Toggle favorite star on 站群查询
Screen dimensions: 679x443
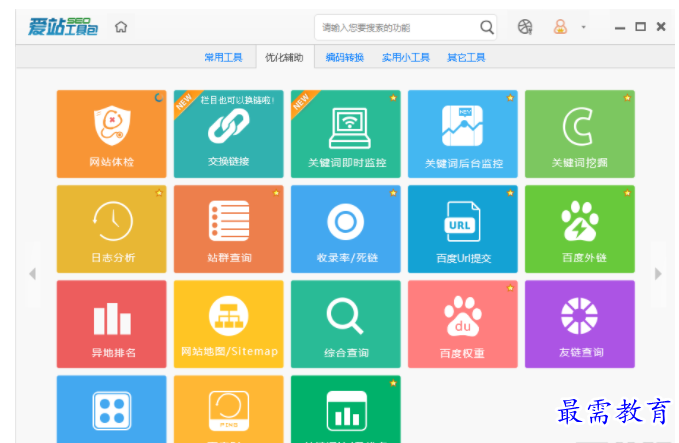[x=276, y=193]
